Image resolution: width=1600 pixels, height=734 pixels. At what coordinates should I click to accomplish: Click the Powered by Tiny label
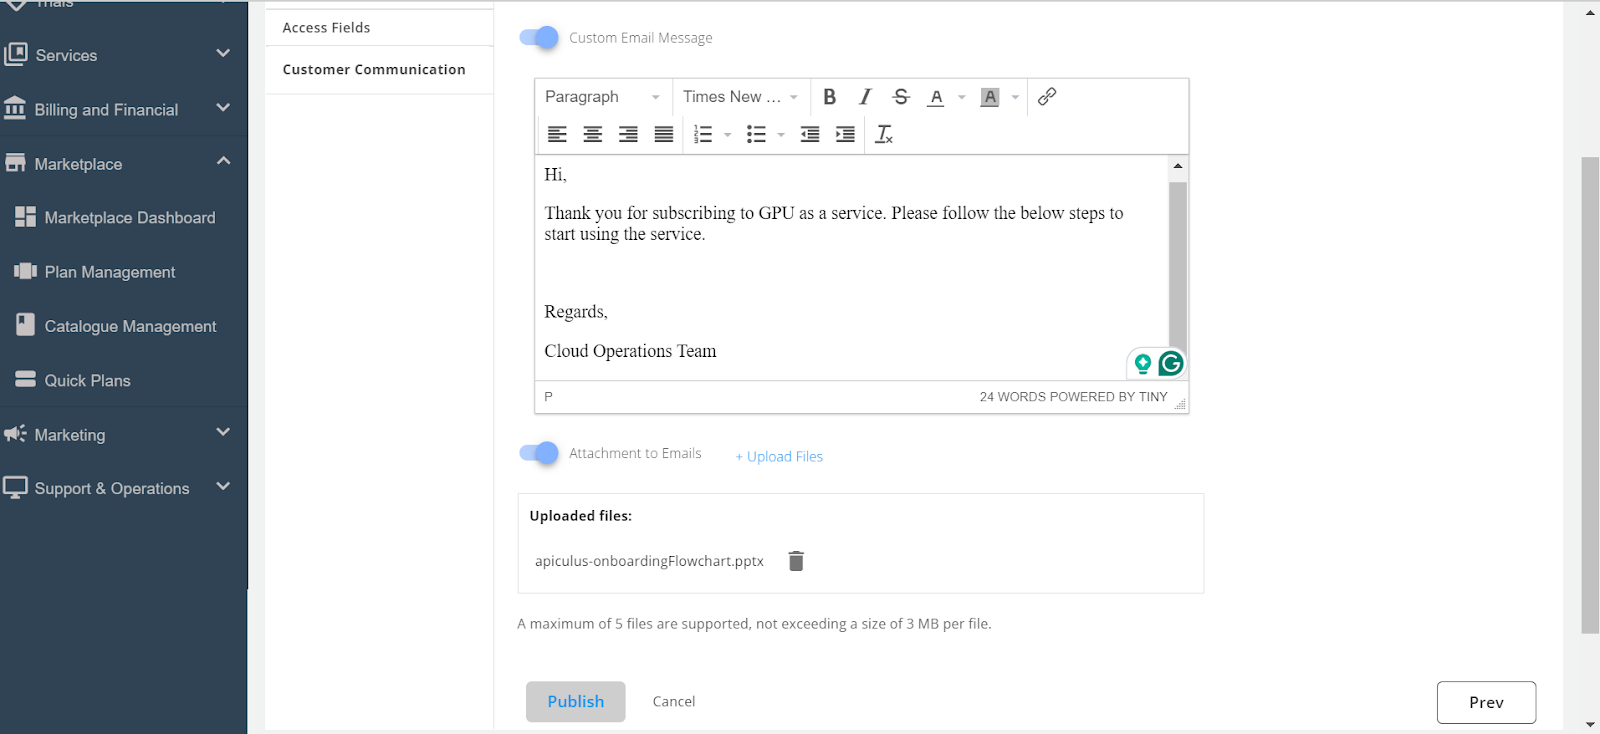click(x=1109, y=397)
